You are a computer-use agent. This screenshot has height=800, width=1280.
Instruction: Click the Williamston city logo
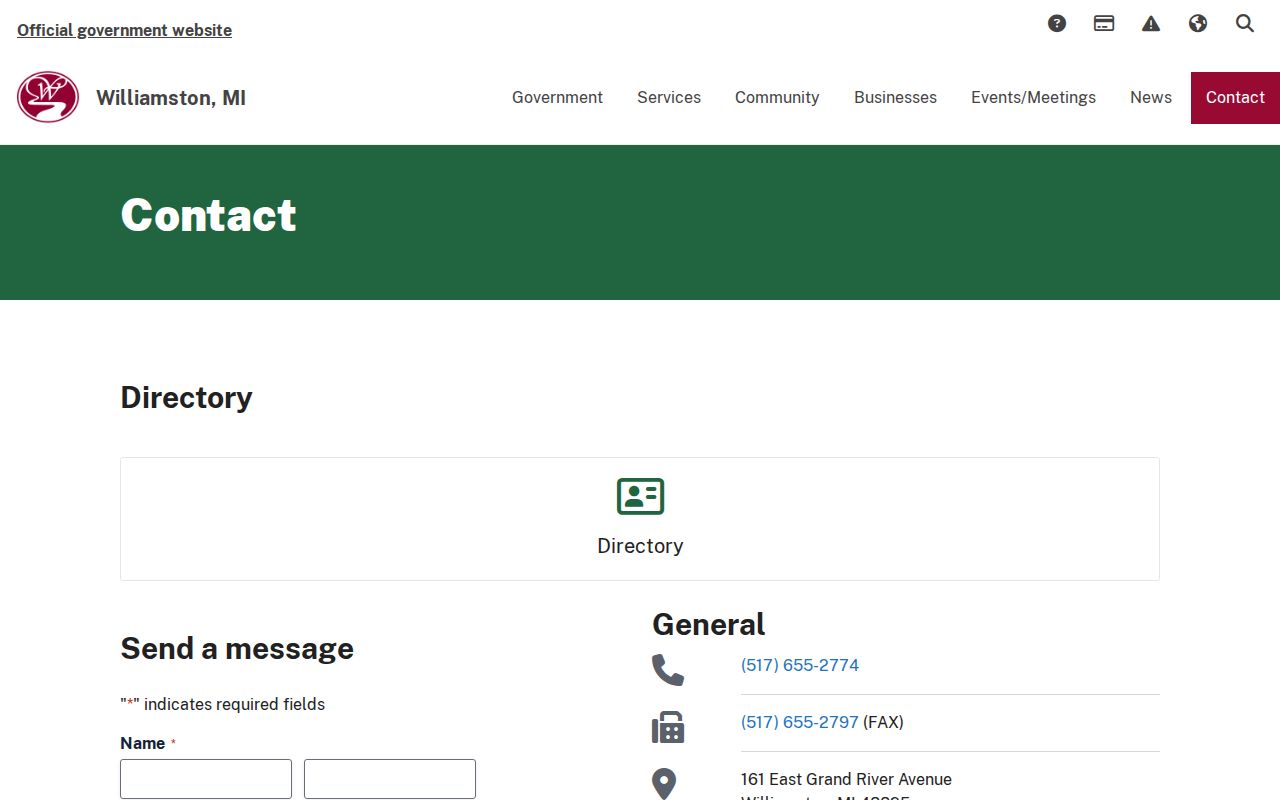[x=48, y=97]
